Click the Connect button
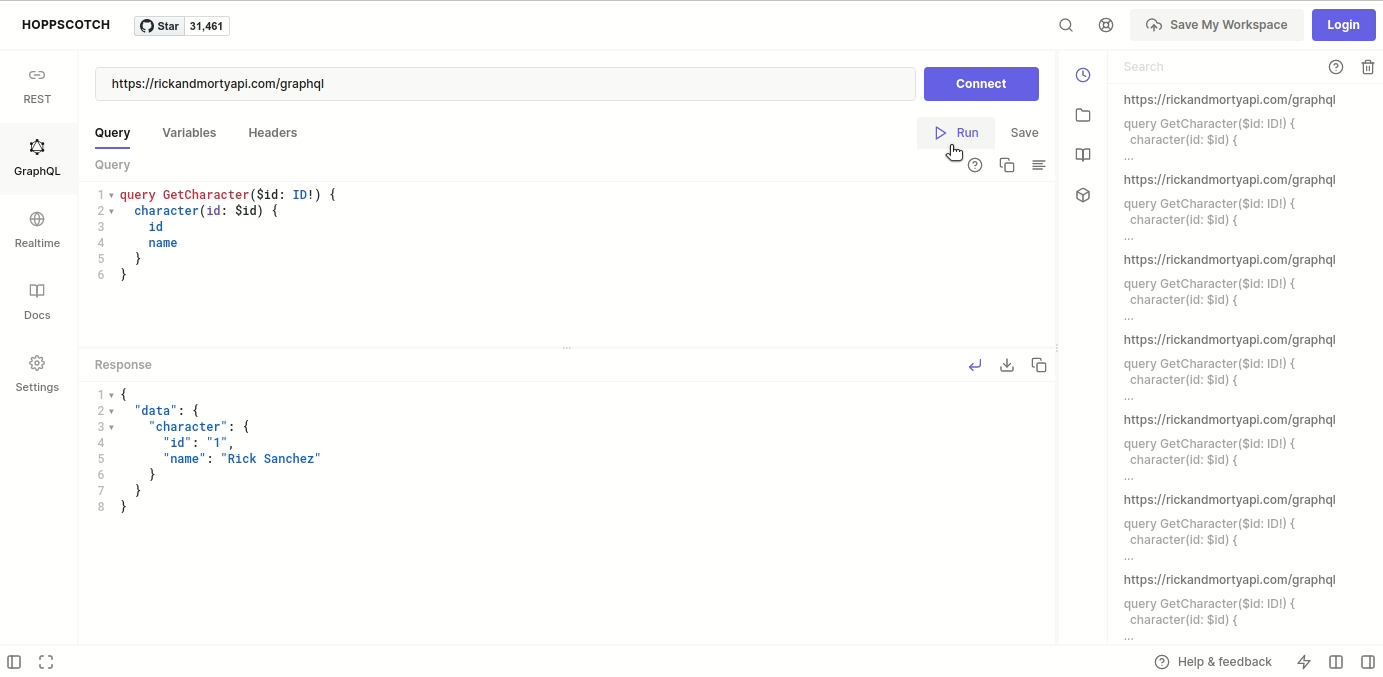Image resolution: width=1383 pixels, height=677 pixels. (x=981, y=84)
